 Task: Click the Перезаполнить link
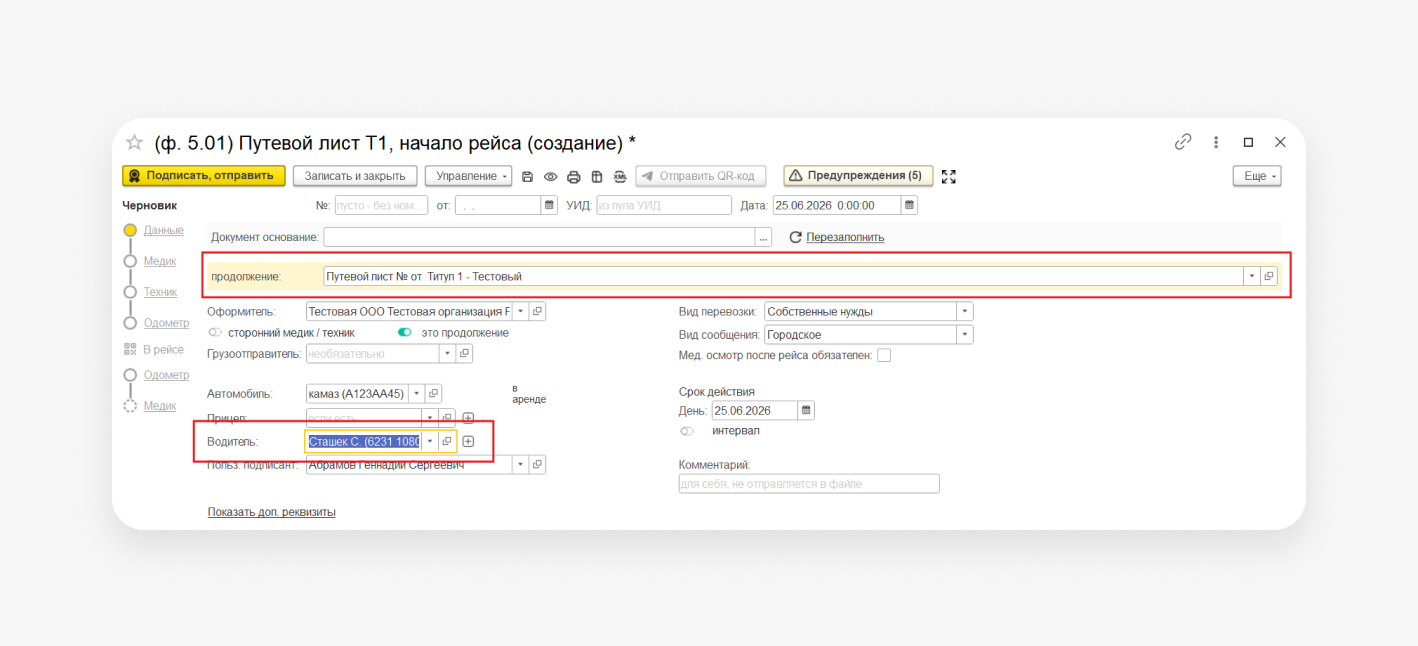(x=845, y=237)
